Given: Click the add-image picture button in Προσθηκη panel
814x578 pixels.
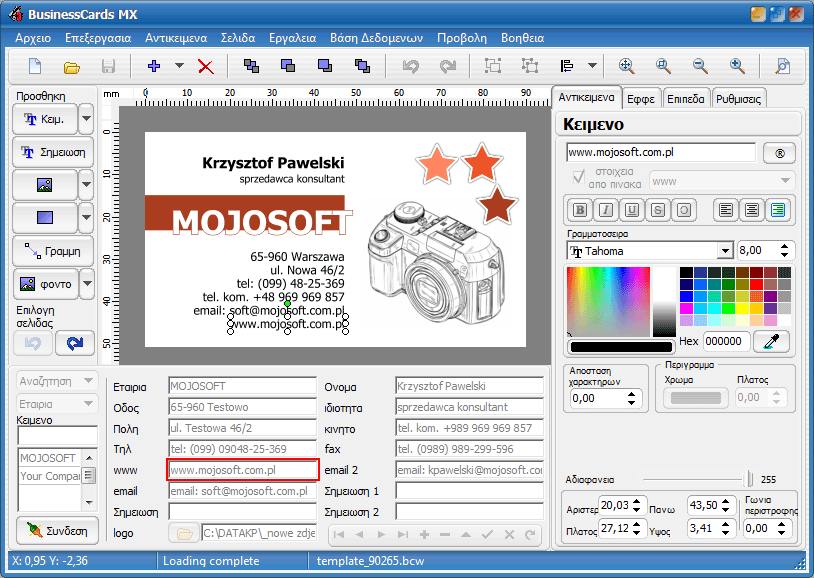Looking at the screenshot, I should point(45,184).
